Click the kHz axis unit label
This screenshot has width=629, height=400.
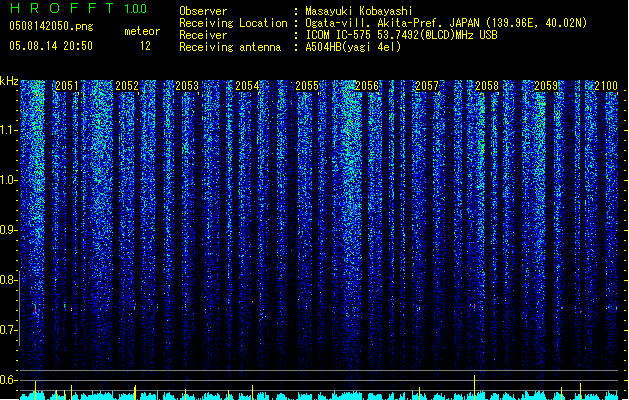9,81
